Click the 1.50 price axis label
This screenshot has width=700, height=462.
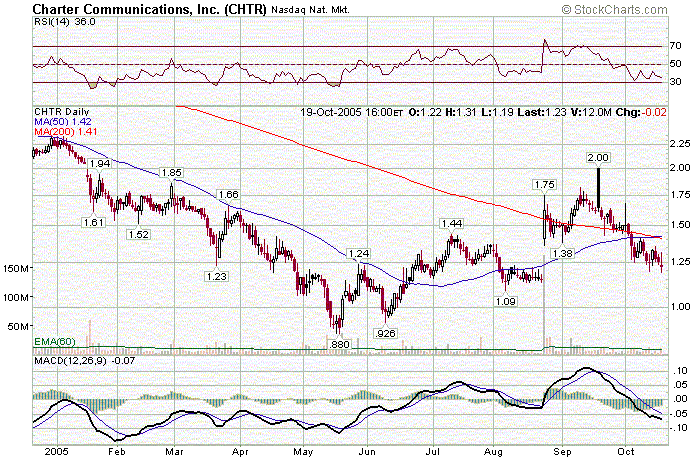click(x=680, y=225)
